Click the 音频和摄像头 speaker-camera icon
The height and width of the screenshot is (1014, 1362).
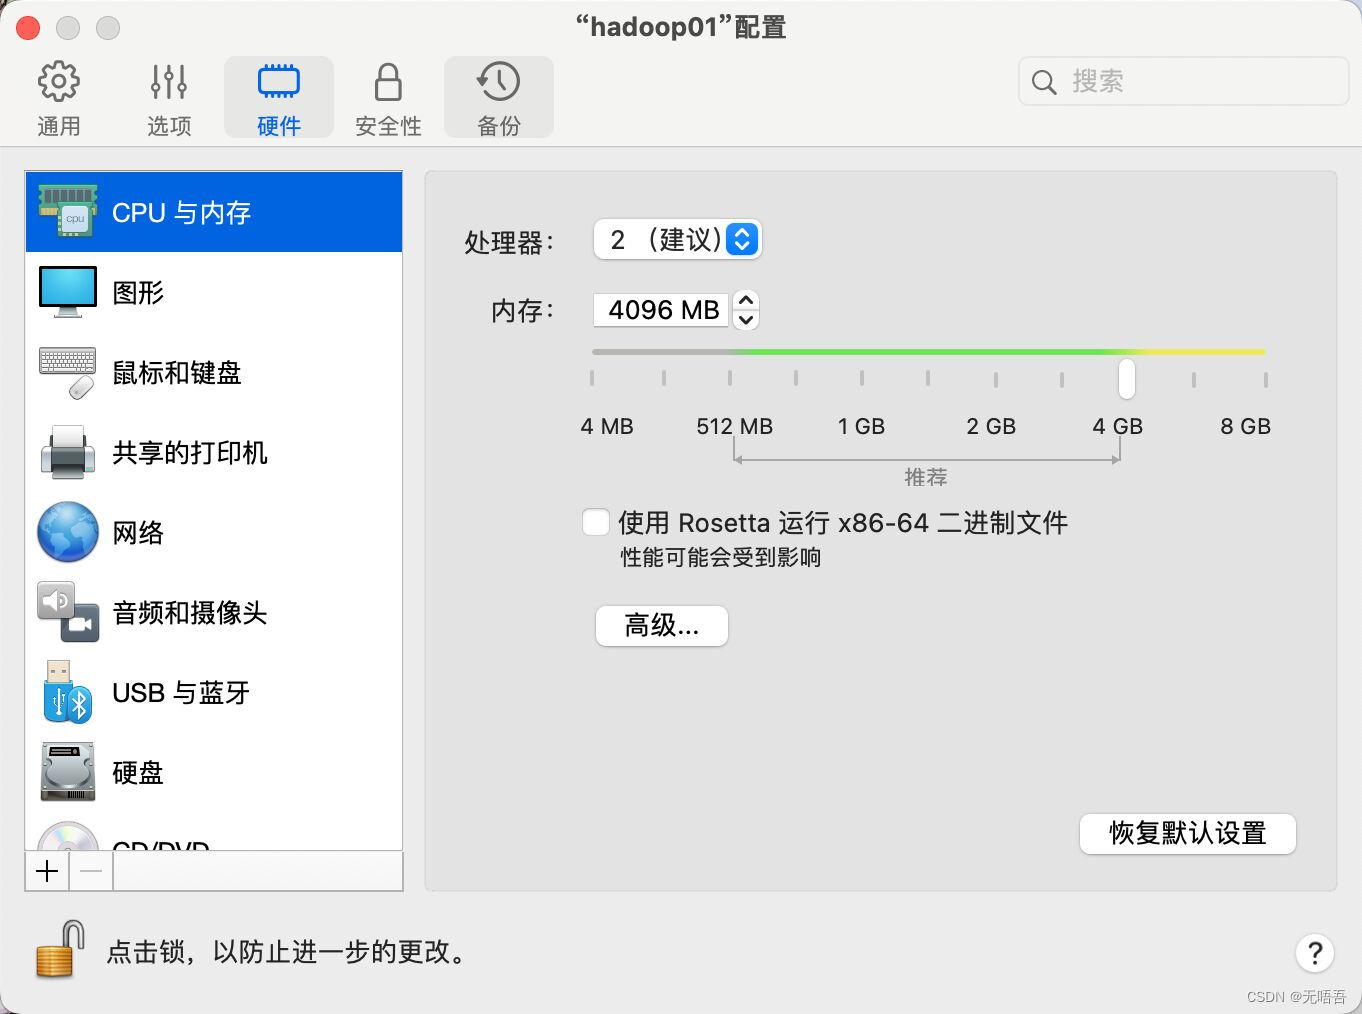coord(67,612)
